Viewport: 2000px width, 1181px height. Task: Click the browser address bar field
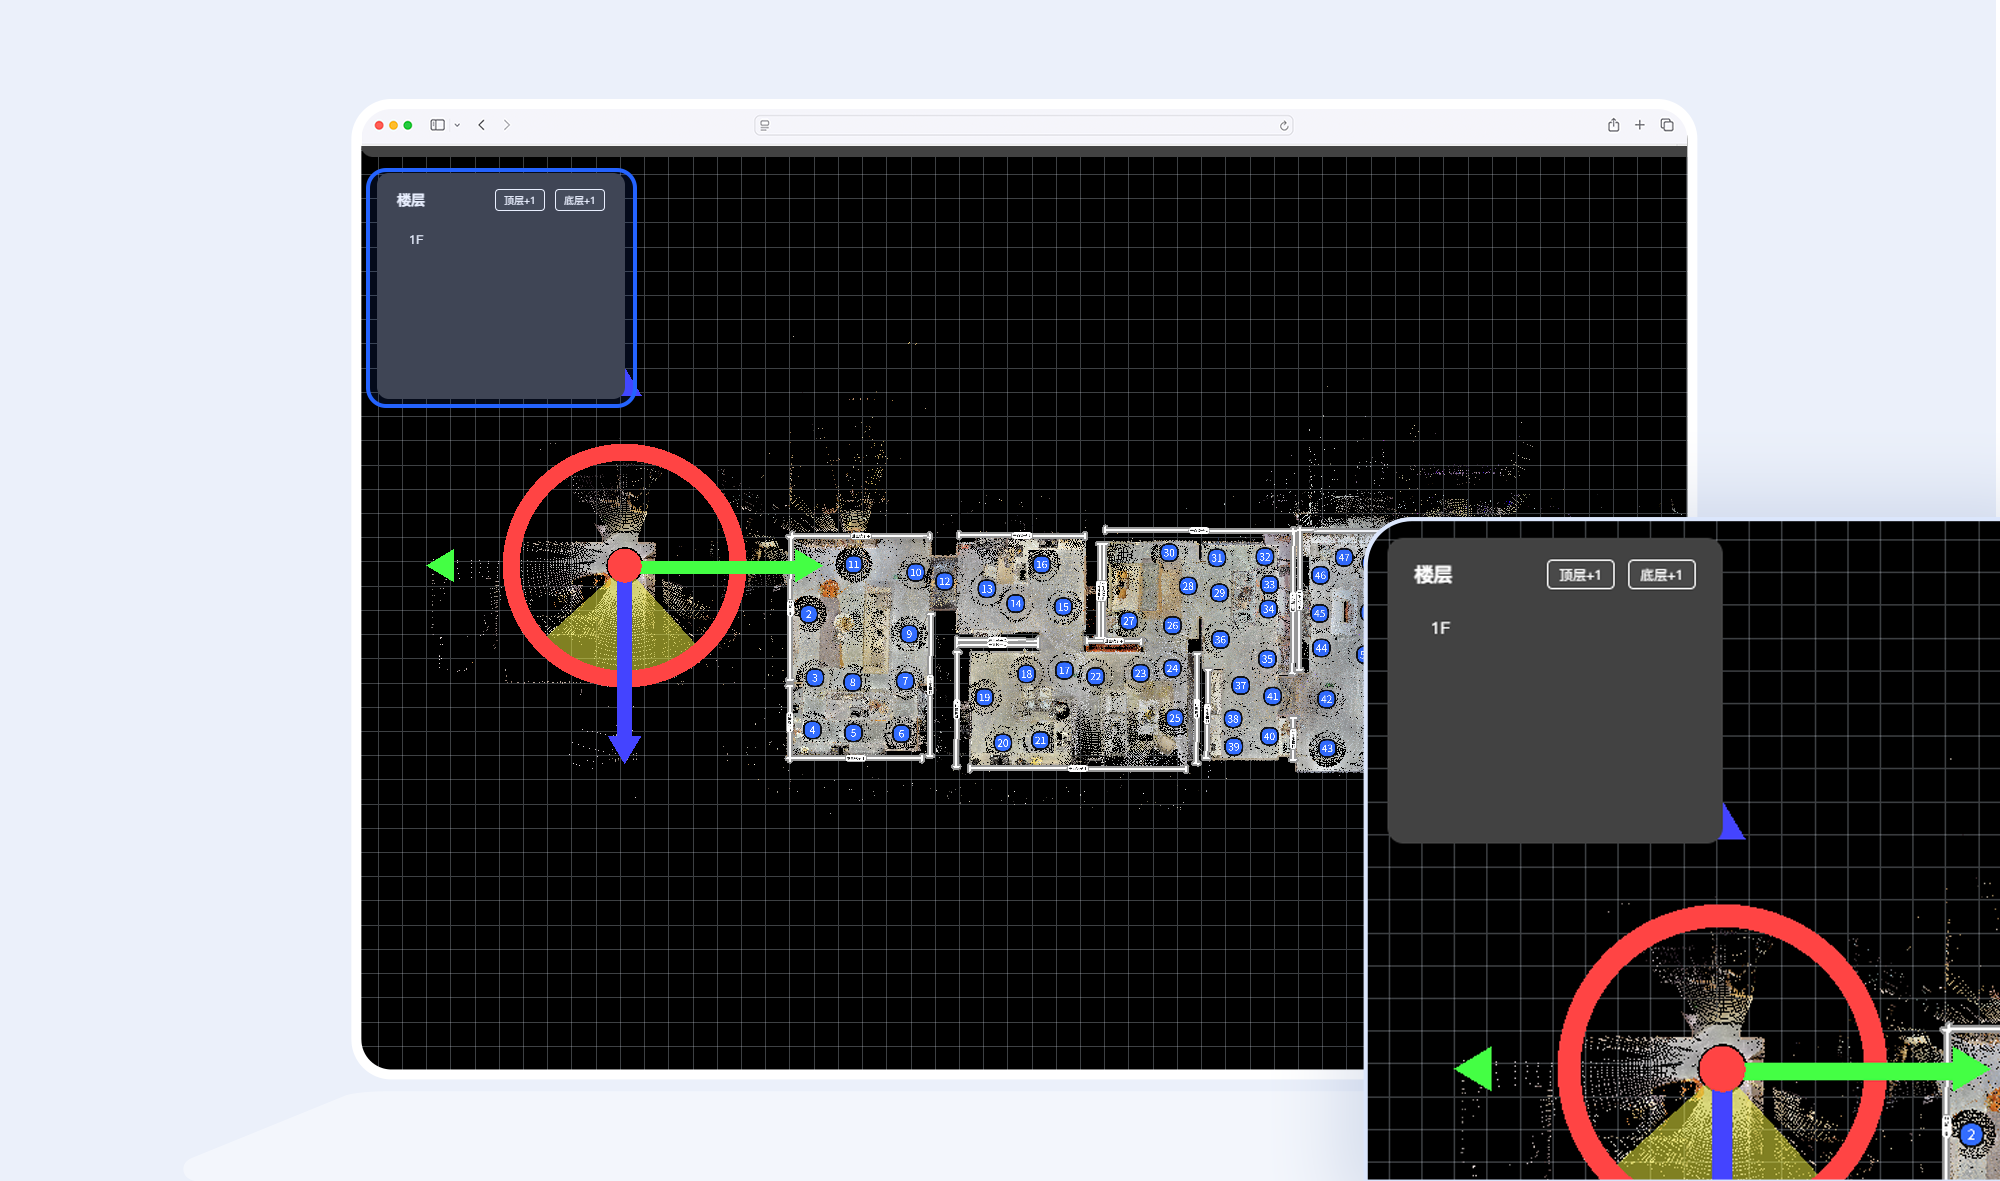click(x=1023, y=125)
